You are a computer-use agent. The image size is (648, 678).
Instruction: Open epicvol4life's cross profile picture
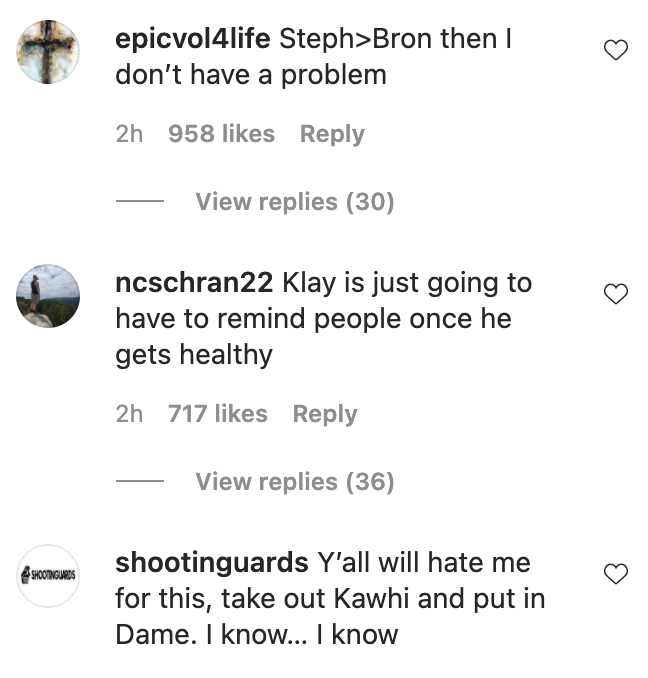point(48,51)
